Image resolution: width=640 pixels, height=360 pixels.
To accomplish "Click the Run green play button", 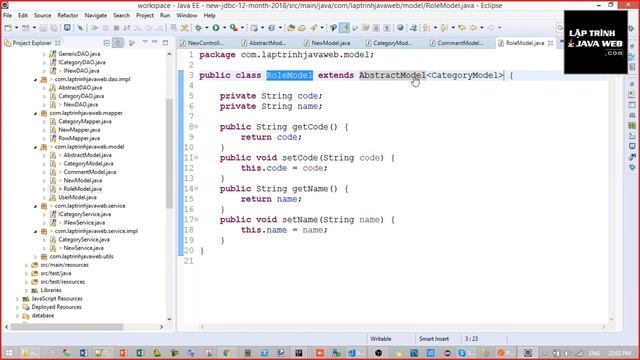I will (x=216, y=28).
